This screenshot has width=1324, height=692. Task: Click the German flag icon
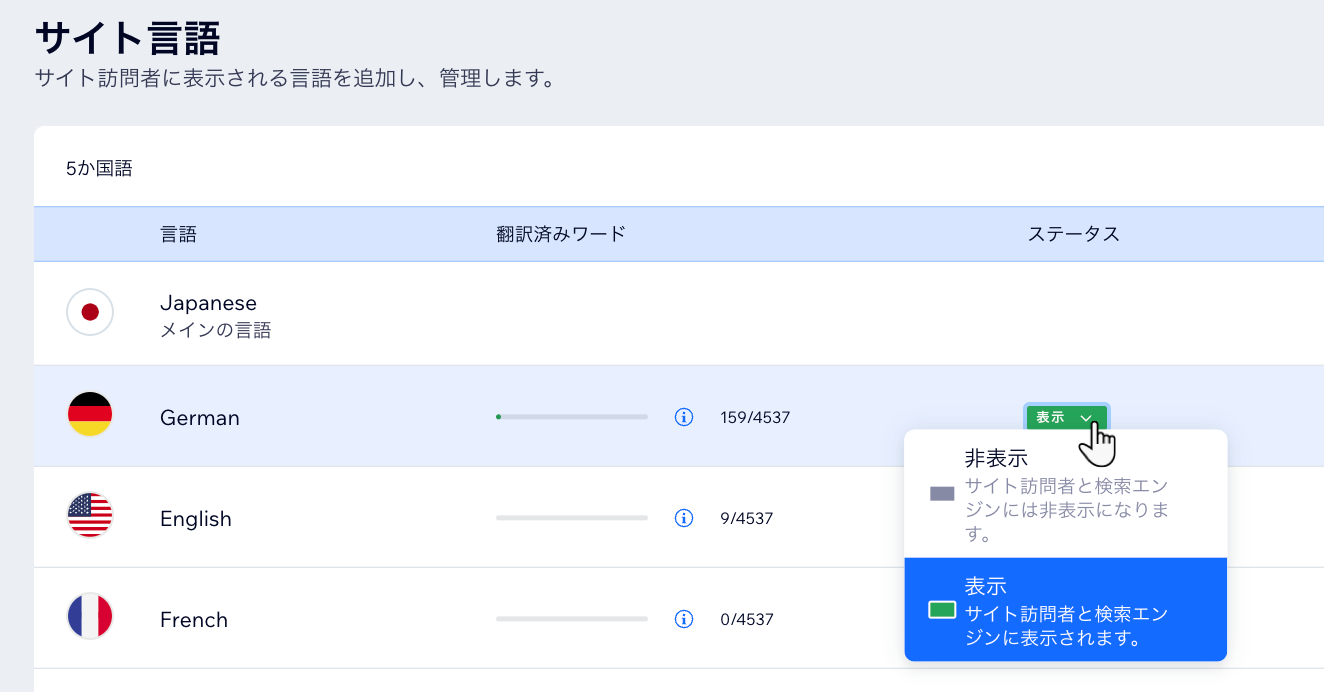click(90, 414)
